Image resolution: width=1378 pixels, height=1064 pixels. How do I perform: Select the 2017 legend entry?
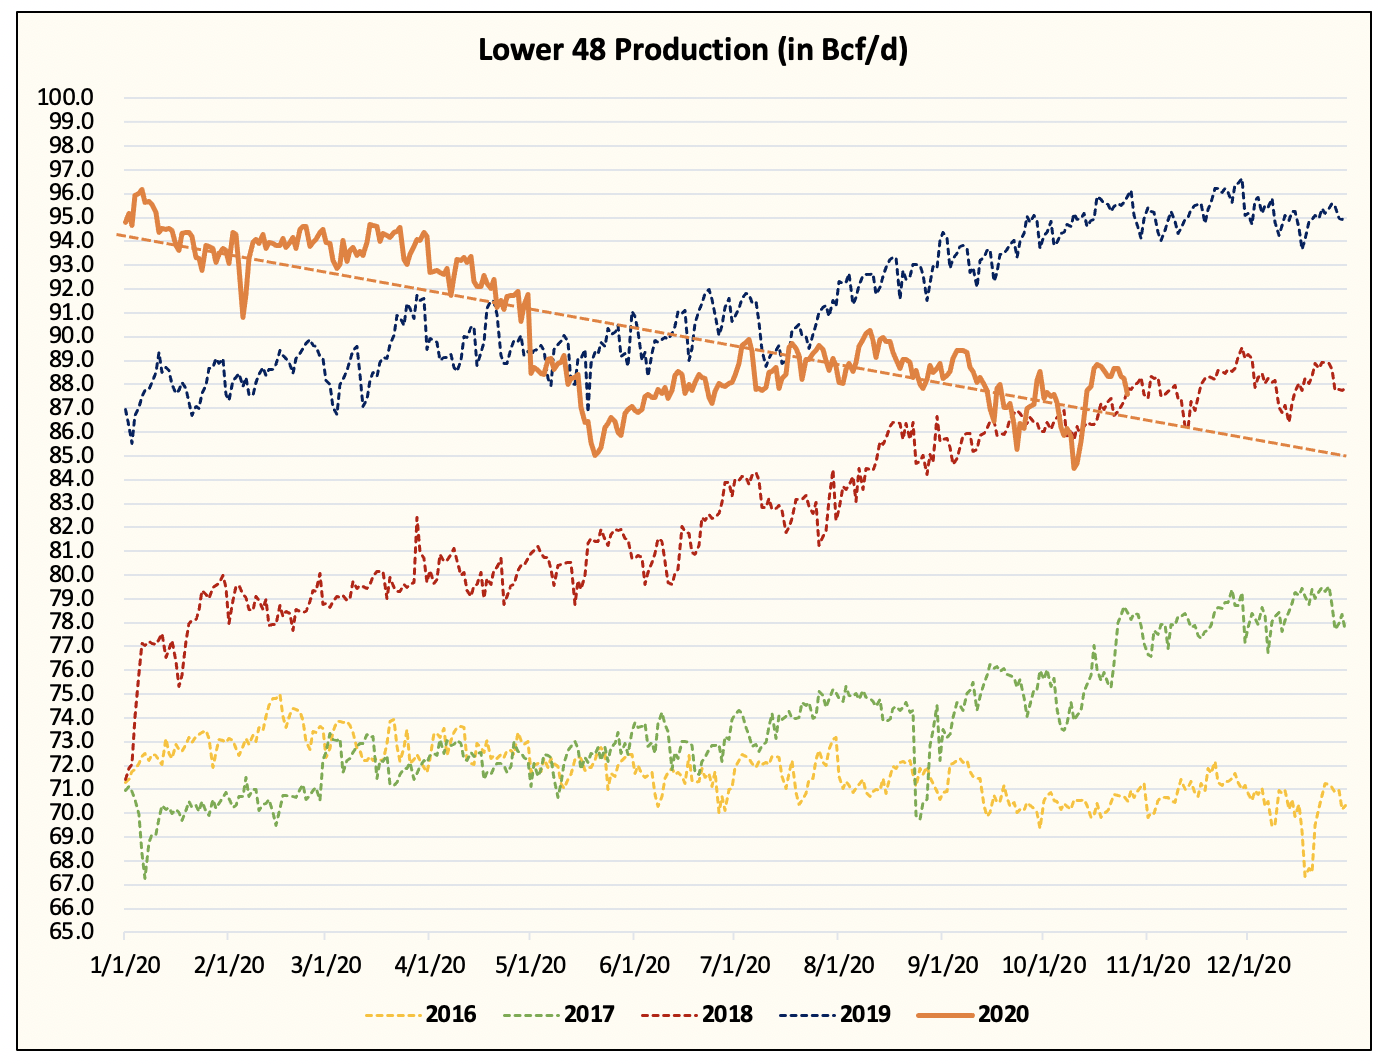[x=587, y=1012]
